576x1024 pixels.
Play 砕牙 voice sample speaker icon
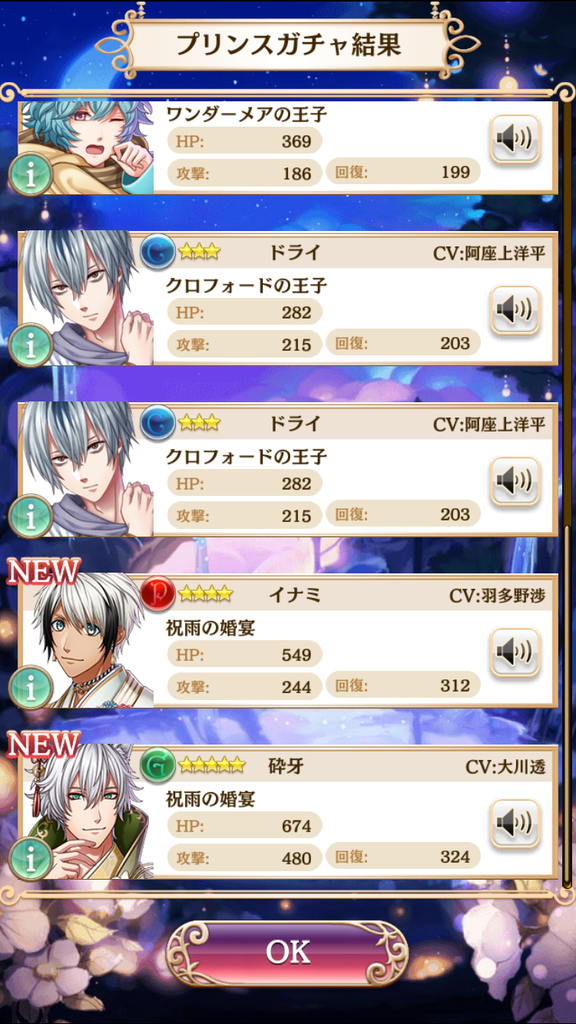coord(515,824)
